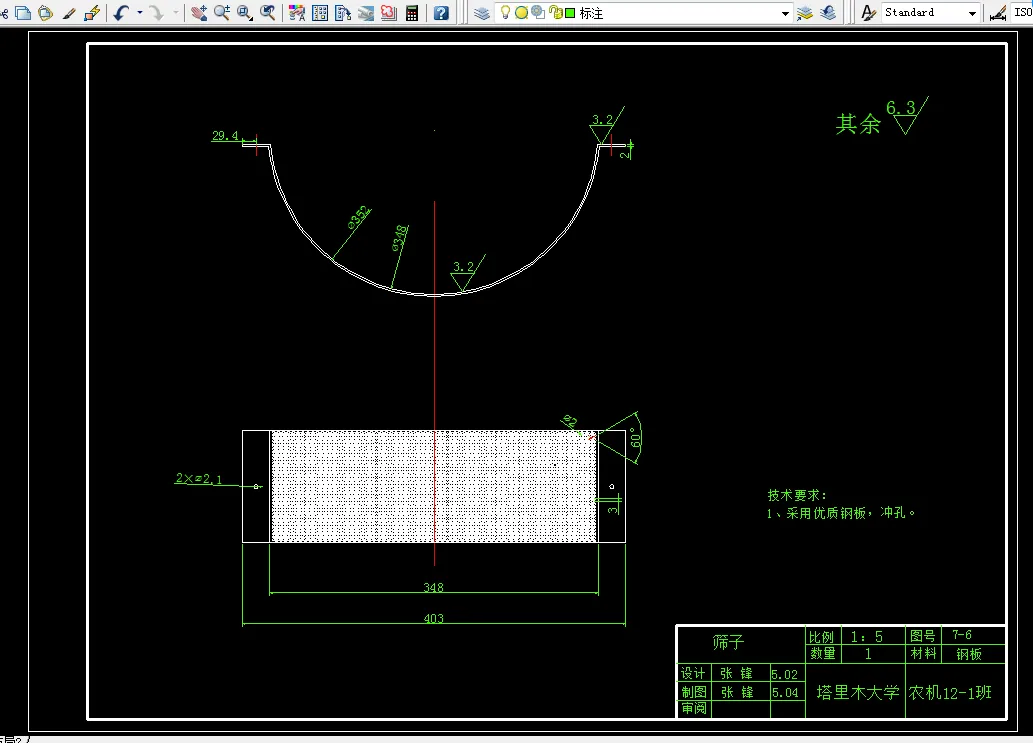Select the 60° angle dimension

[x=636, y=438]
